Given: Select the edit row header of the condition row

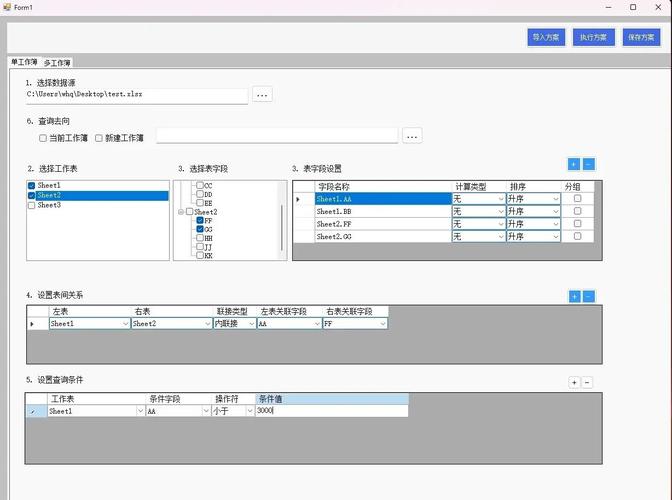Looking at the screenshot, I should [x=36, y=411].
